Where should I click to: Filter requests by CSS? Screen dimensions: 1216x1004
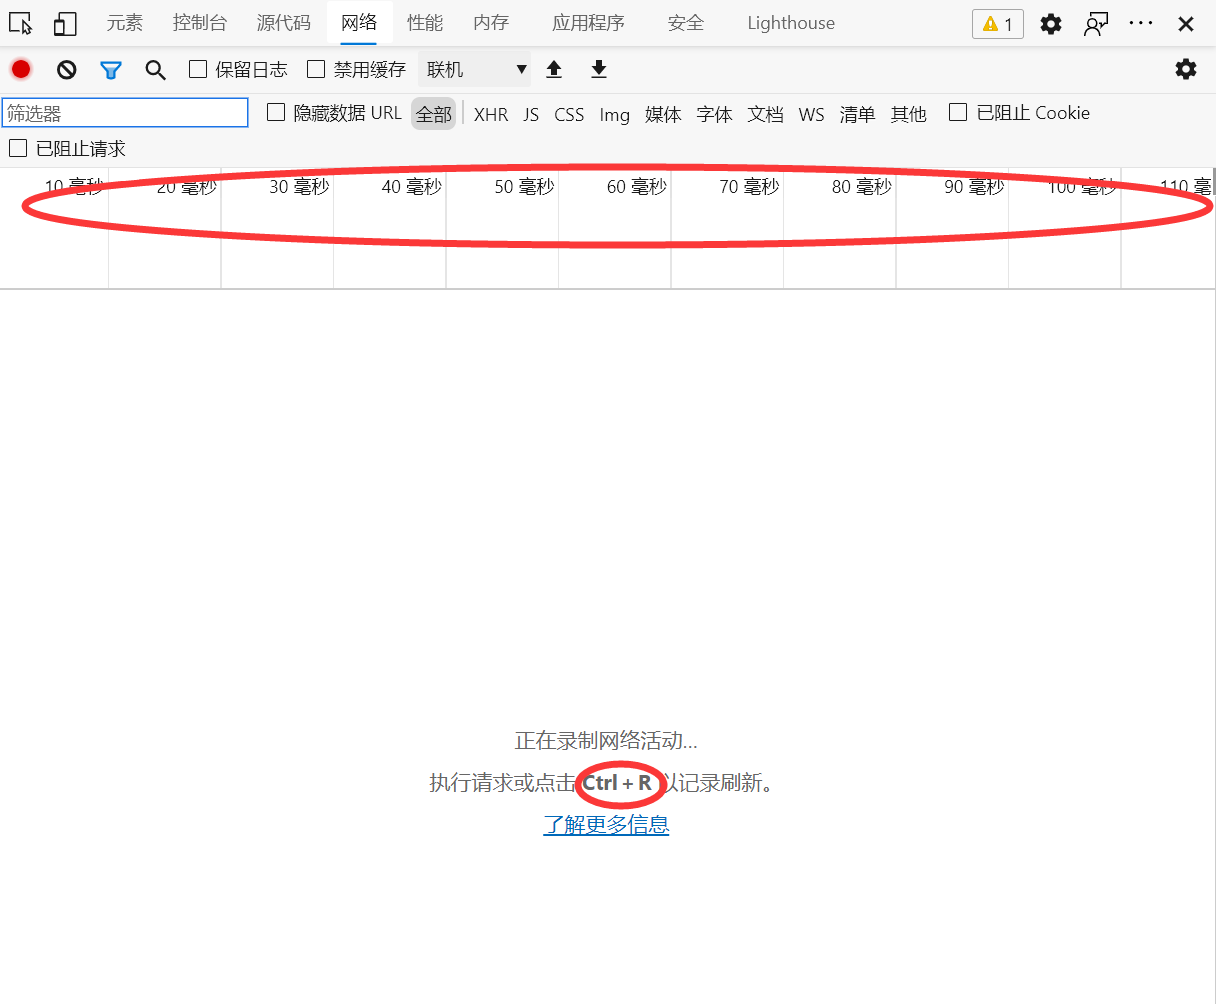[x=569, y=114]
